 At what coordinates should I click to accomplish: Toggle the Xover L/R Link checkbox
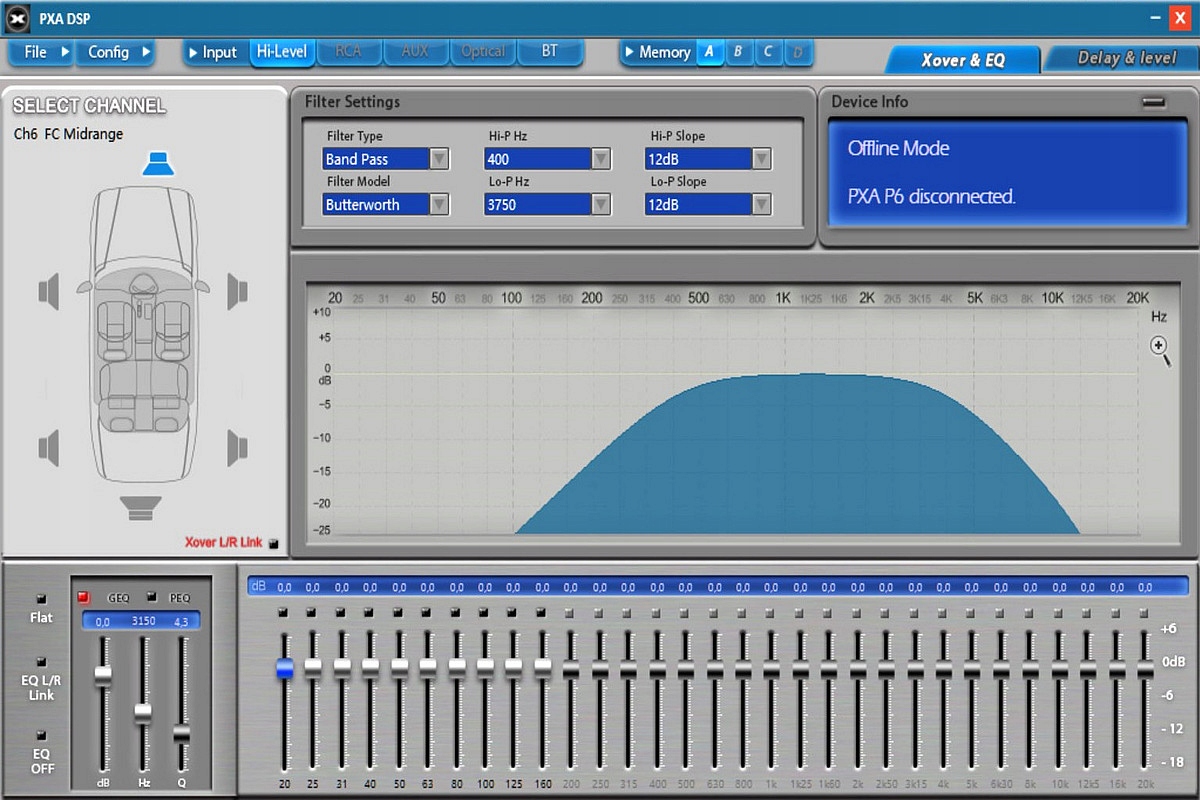pyautogui.click(x=274, y=544)
